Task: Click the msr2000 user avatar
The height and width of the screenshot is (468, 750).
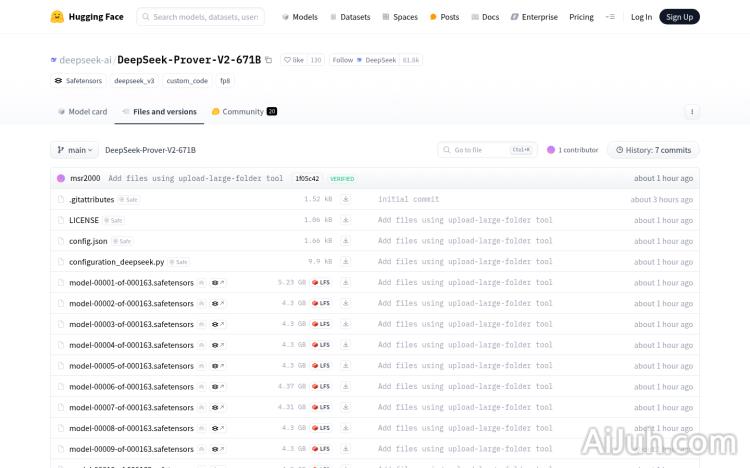Action: (61, 178)
